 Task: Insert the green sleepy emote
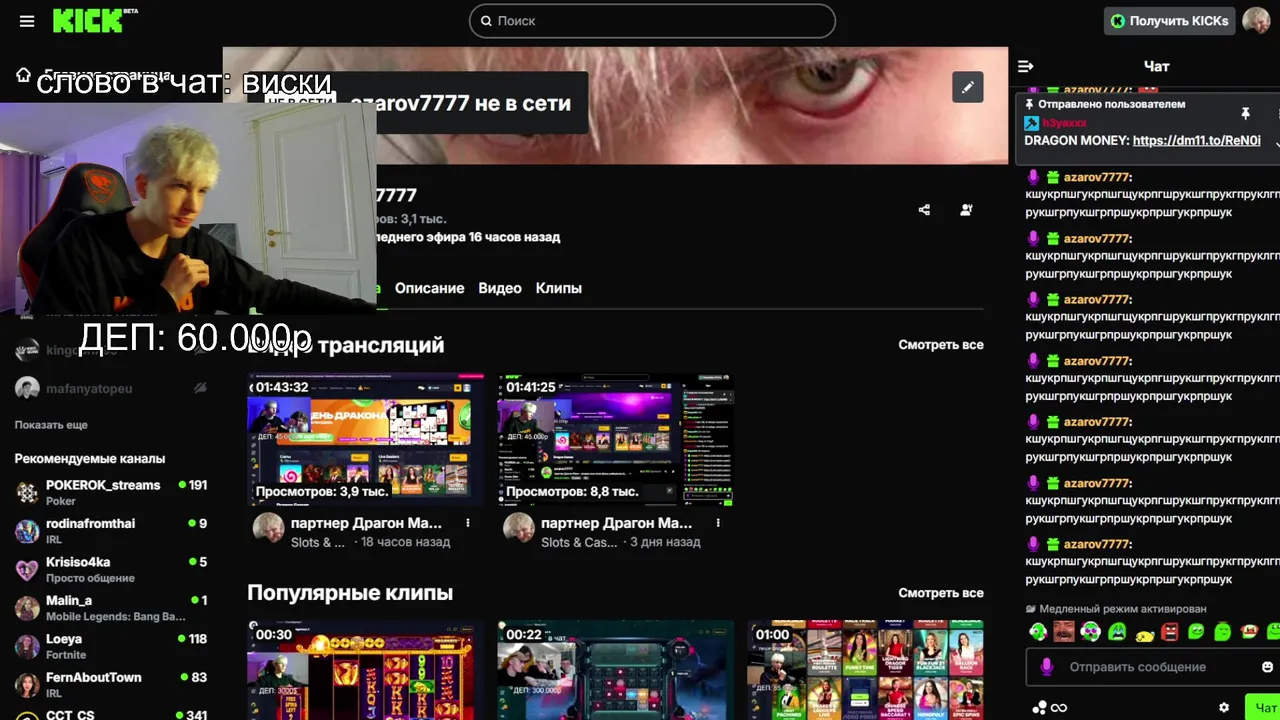click(x=1222, y=631)
